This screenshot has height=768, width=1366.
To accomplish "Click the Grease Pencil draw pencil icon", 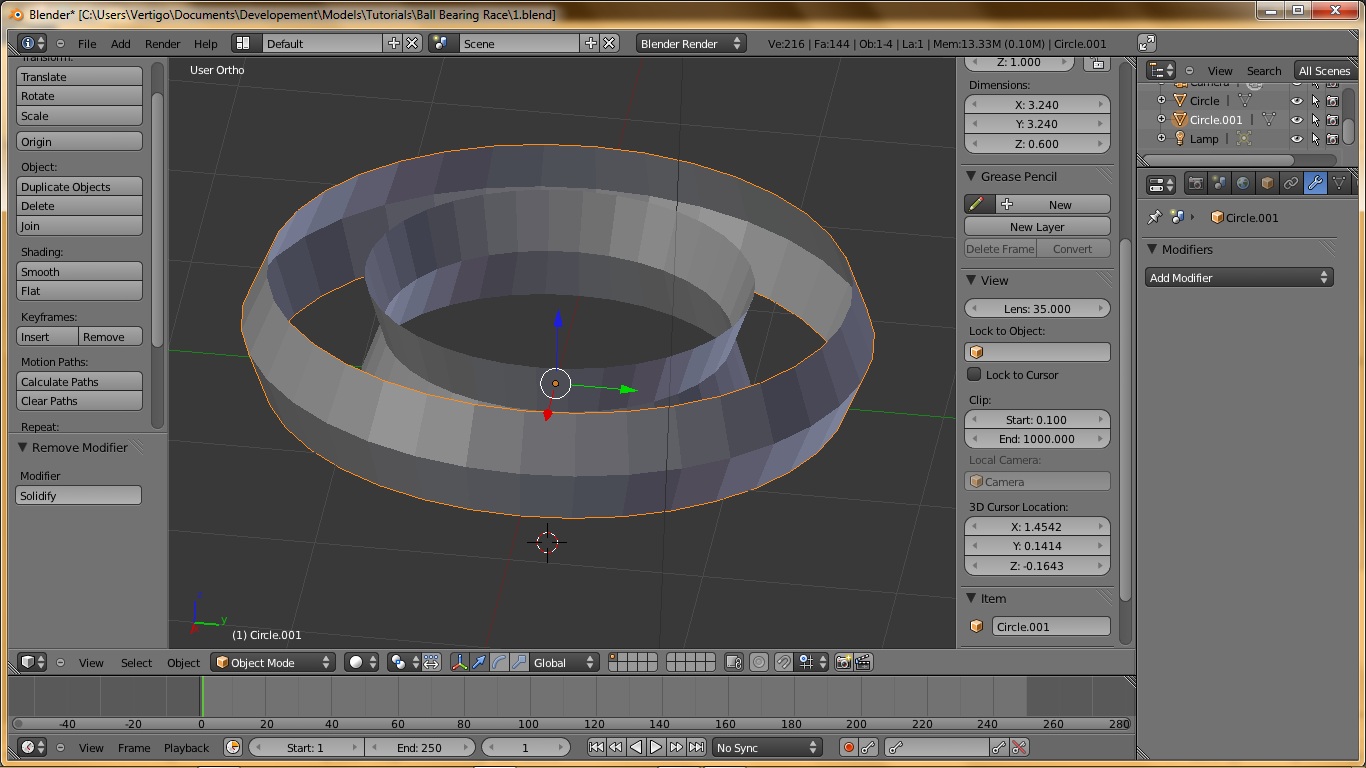I will (x=977, y=204).
